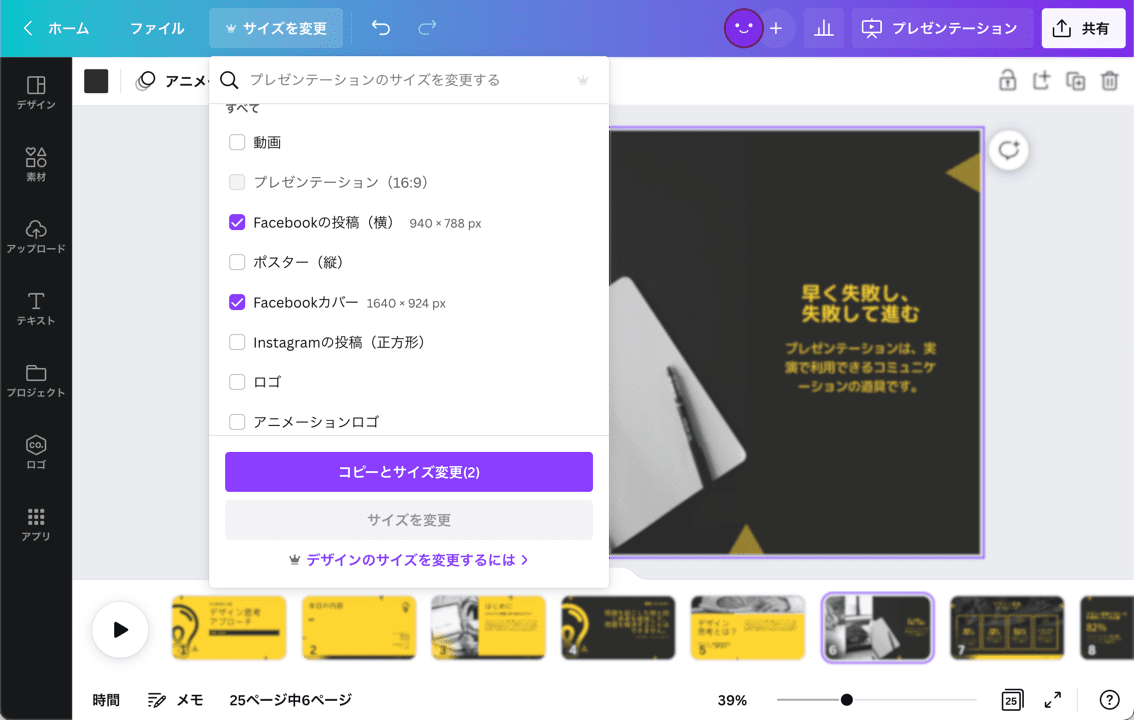Click the undo arrow in the top bar
1134x720 pixels.
380,29
